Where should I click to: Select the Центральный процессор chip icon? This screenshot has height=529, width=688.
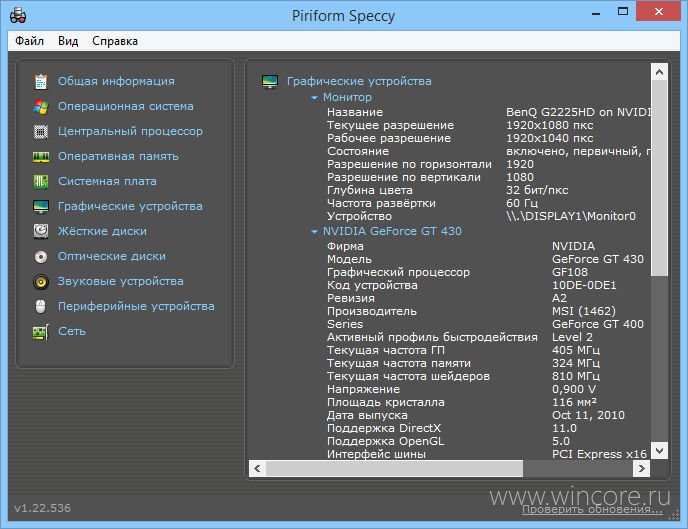coord(41,132)
